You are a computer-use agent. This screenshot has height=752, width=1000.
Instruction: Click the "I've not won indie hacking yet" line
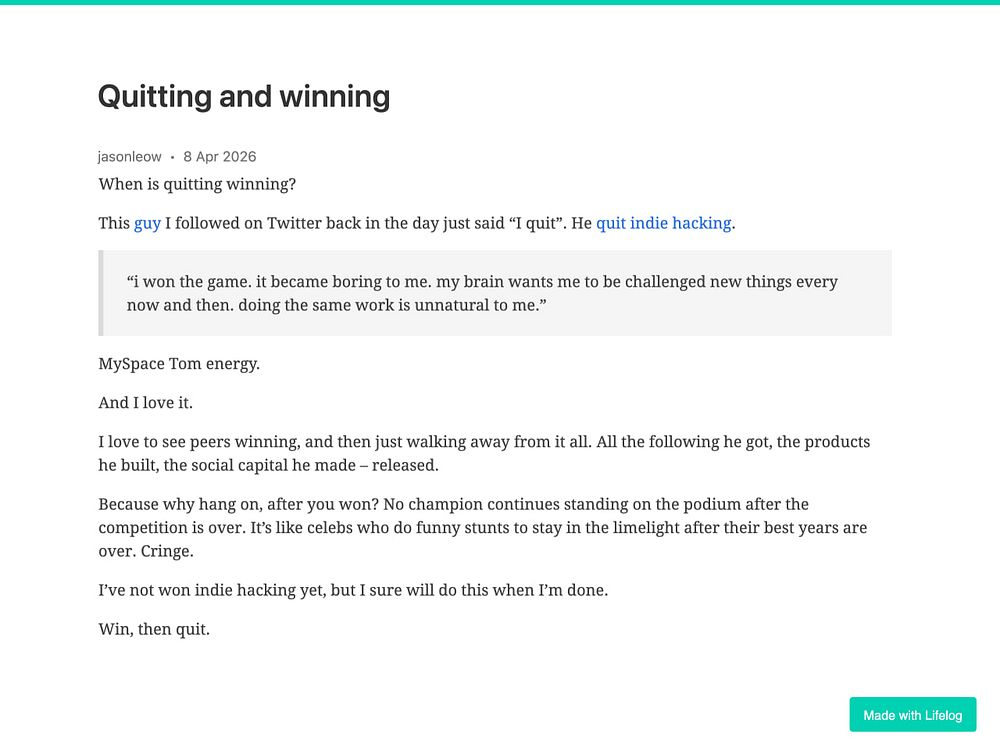click(x=353, y=590)
